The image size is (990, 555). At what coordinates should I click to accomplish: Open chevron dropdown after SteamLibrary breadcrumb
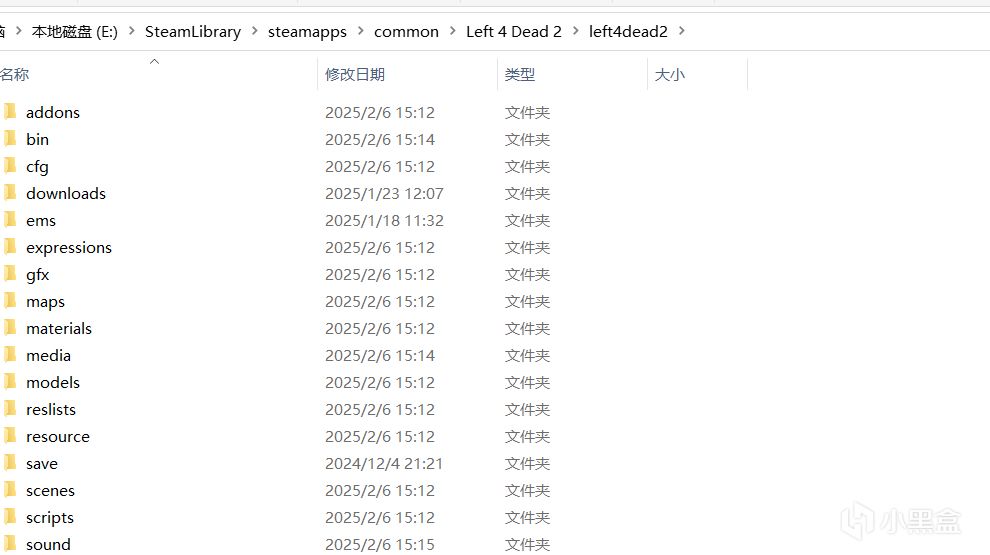point(254,31)
